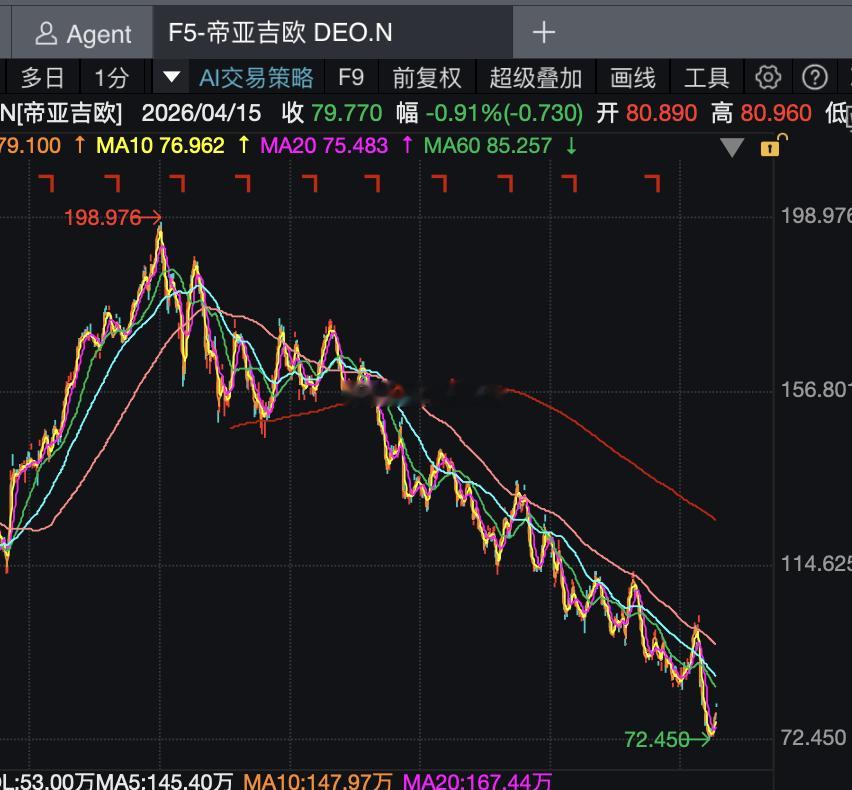Click the volume MA5:145.40万 label
Viewport: 852px width, 790px height.
(164, 781)
